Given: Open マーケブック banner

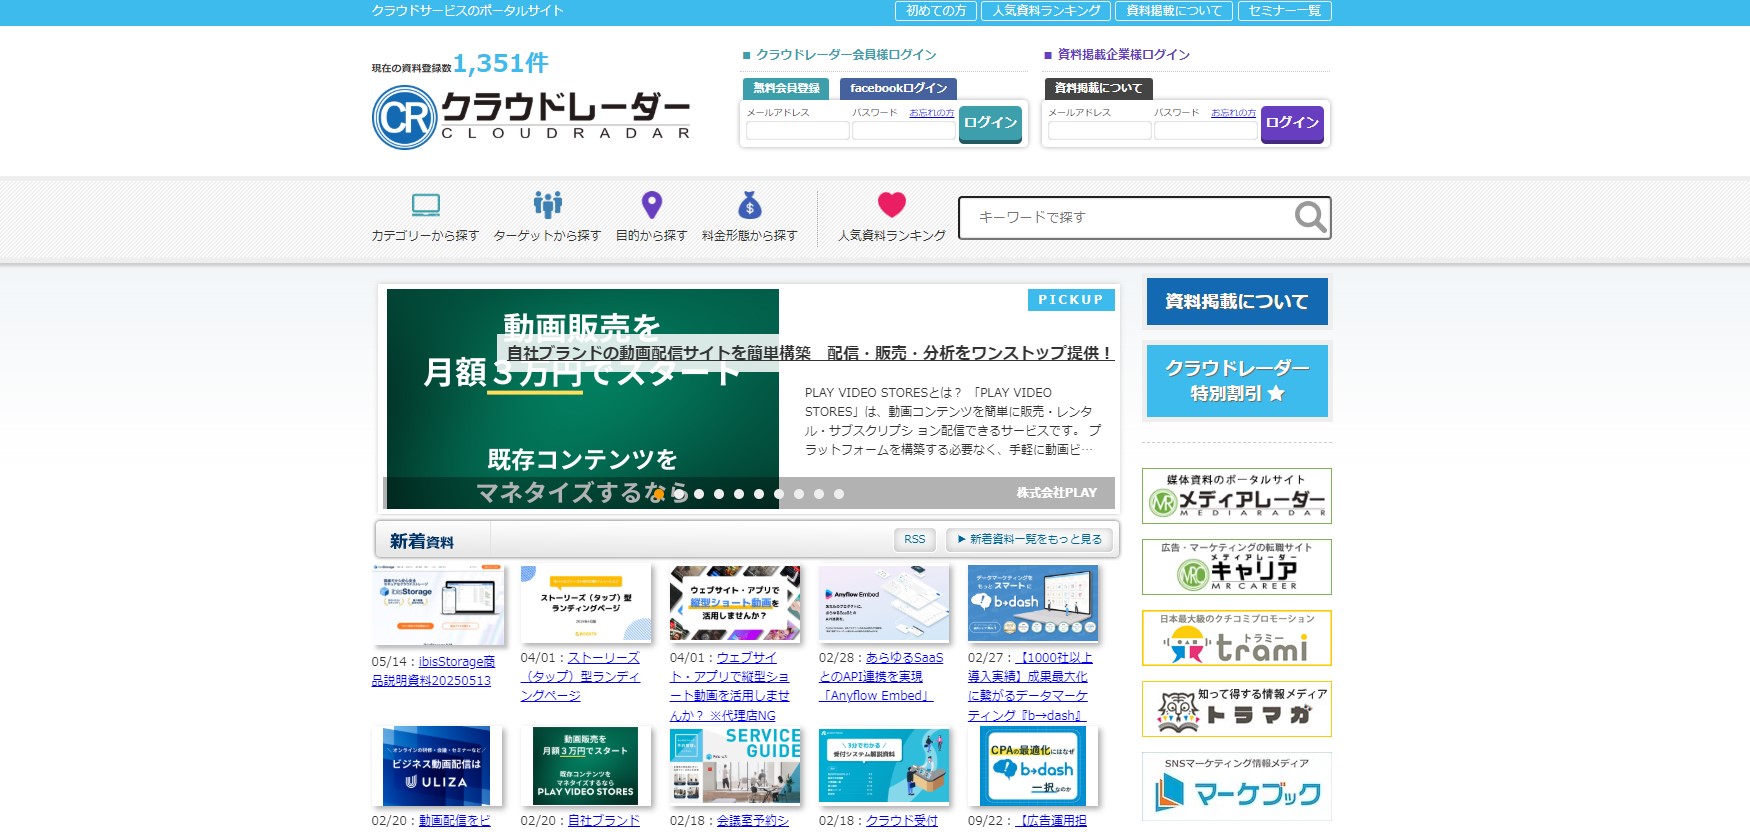Looking at the screenshot, I should (1237, 786).
